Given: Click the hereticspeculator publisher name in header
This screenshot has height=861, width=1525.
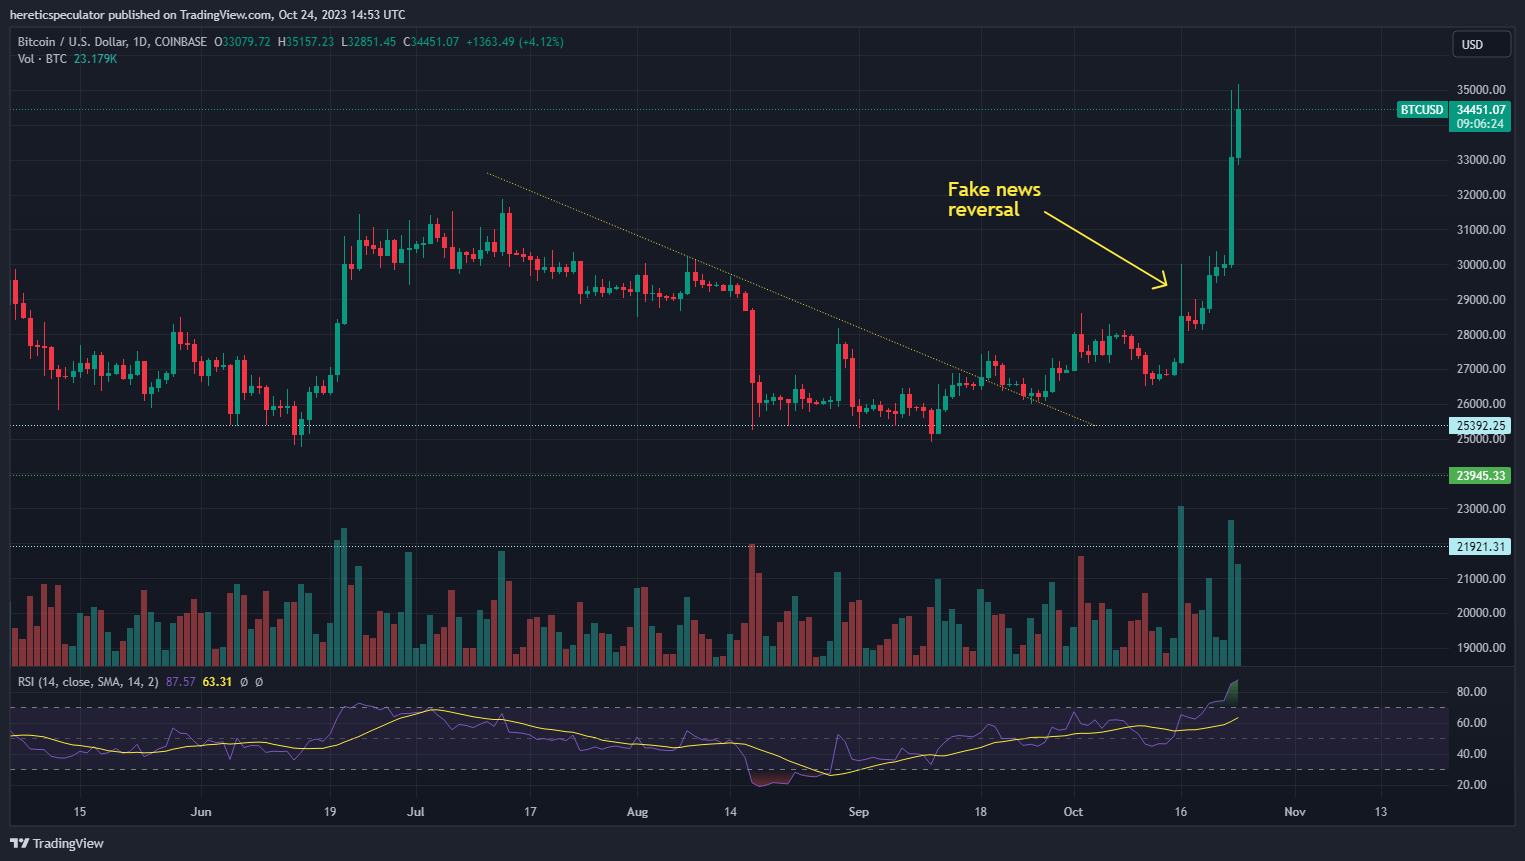Looking at the screenshot, I should [57, 15].
